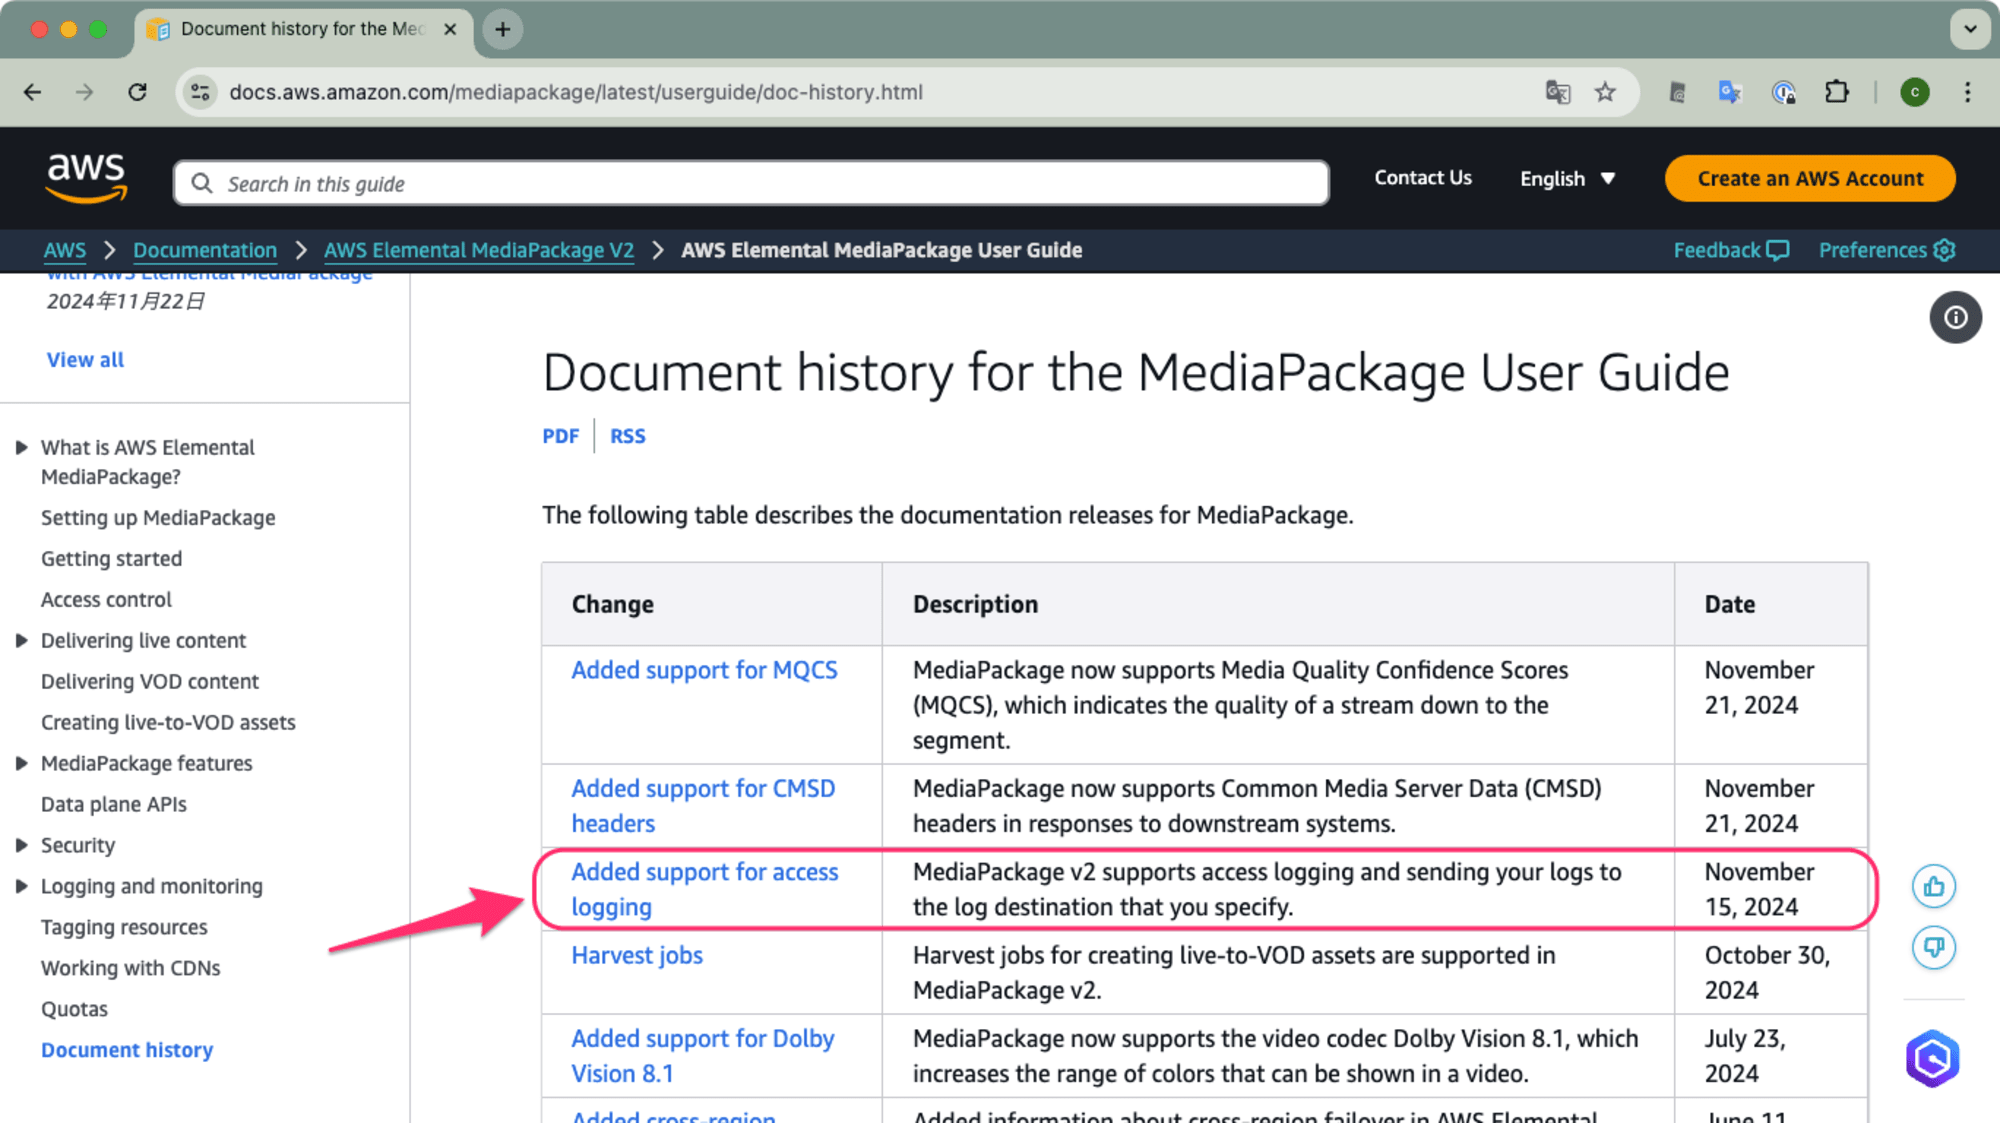
Task: Open the hexagon assistant icon at bottom right
Action: click(1932, 1058)
